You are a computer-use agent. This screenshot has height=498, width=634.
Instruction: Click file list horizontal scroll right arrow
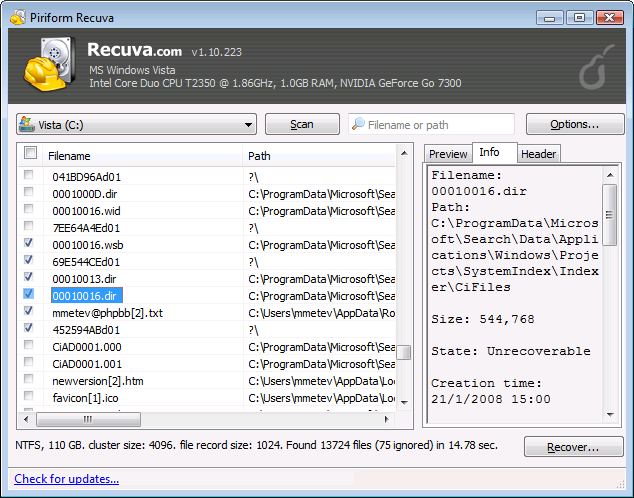387,419
